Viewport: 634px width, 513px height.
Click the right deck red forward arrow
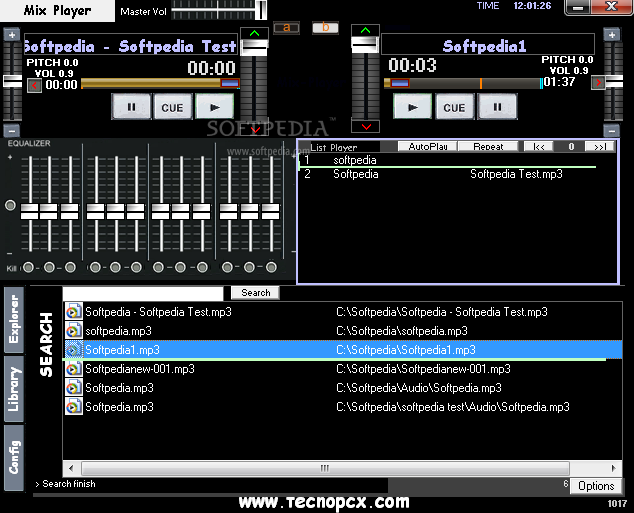598,83
